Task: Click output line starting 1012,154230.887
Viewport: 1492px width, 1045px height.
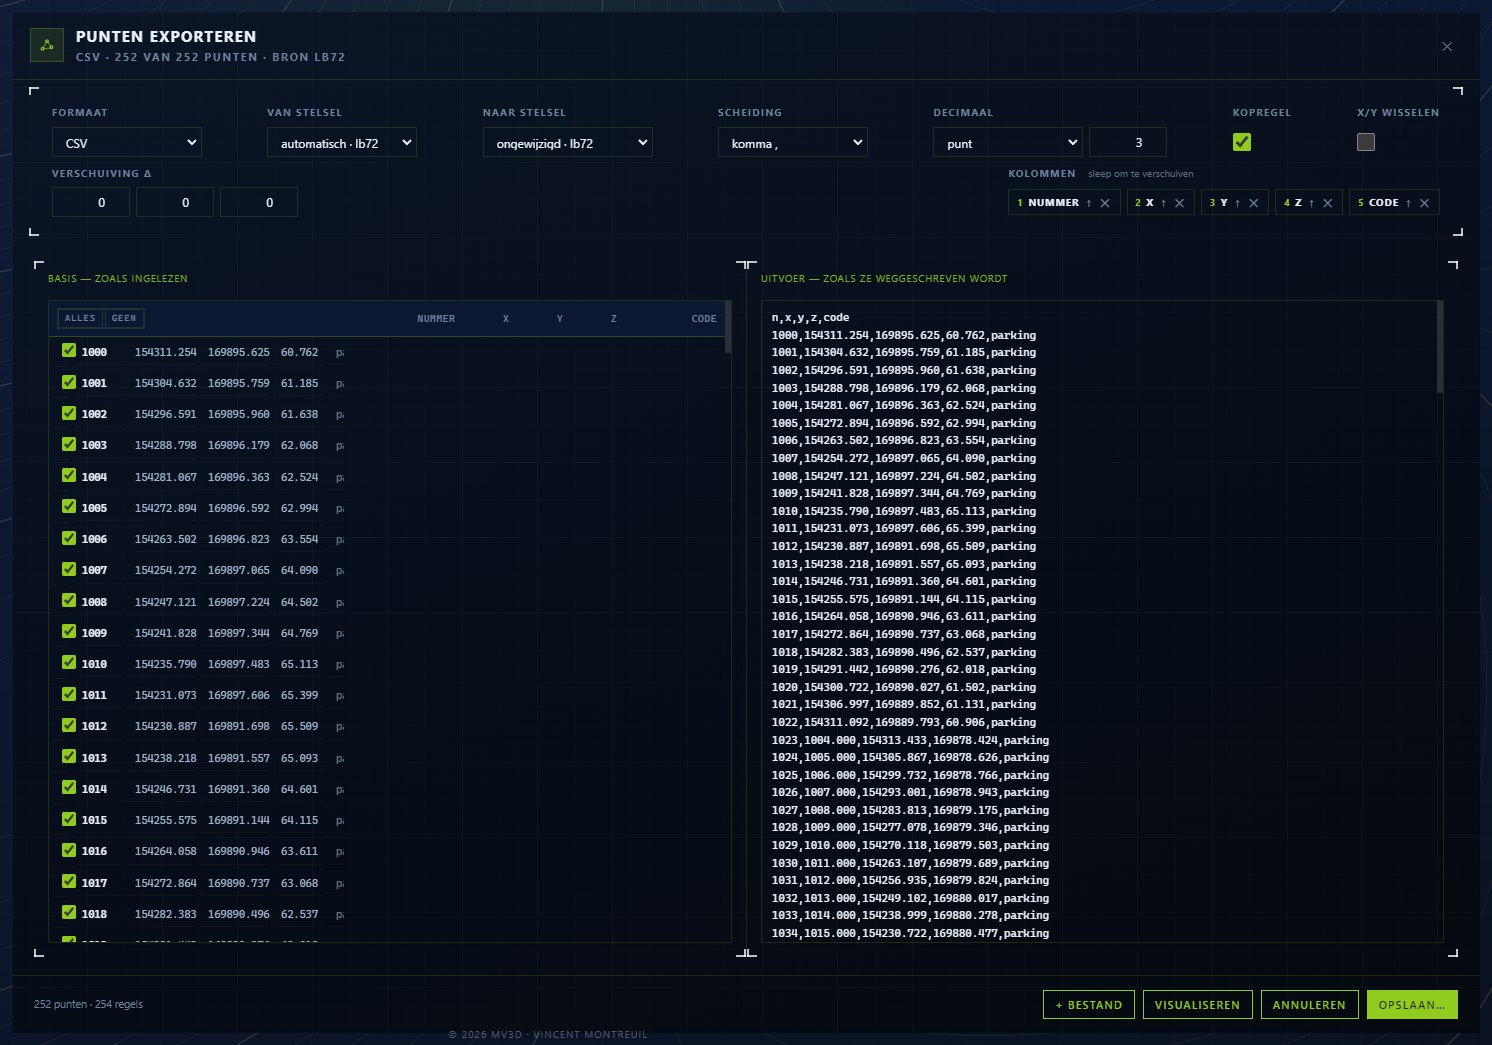Action: [x=904, y=546]
